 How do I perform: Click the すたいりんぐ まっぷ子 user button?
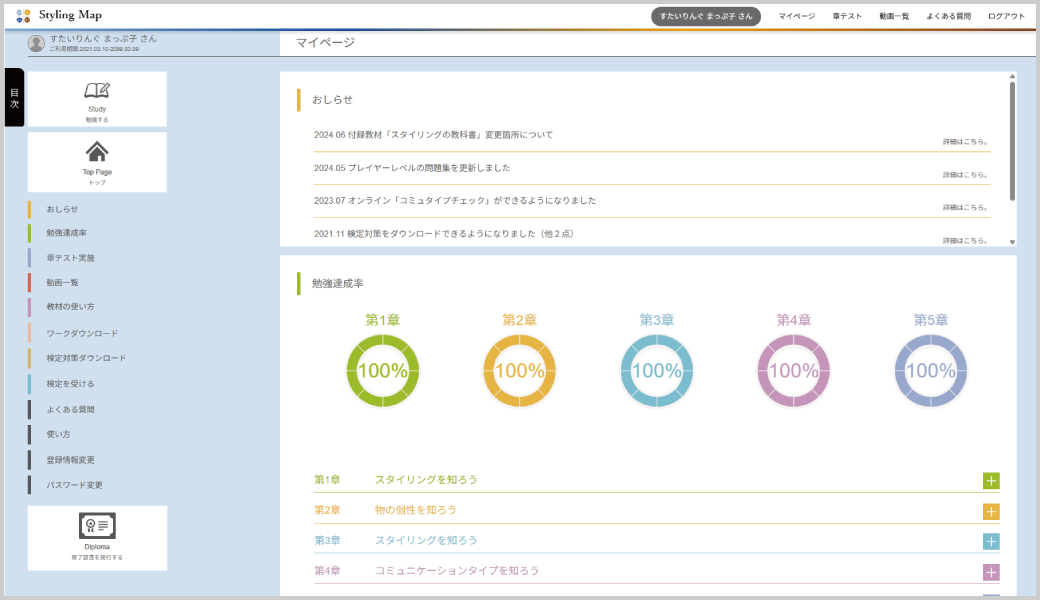click(705, 16)
